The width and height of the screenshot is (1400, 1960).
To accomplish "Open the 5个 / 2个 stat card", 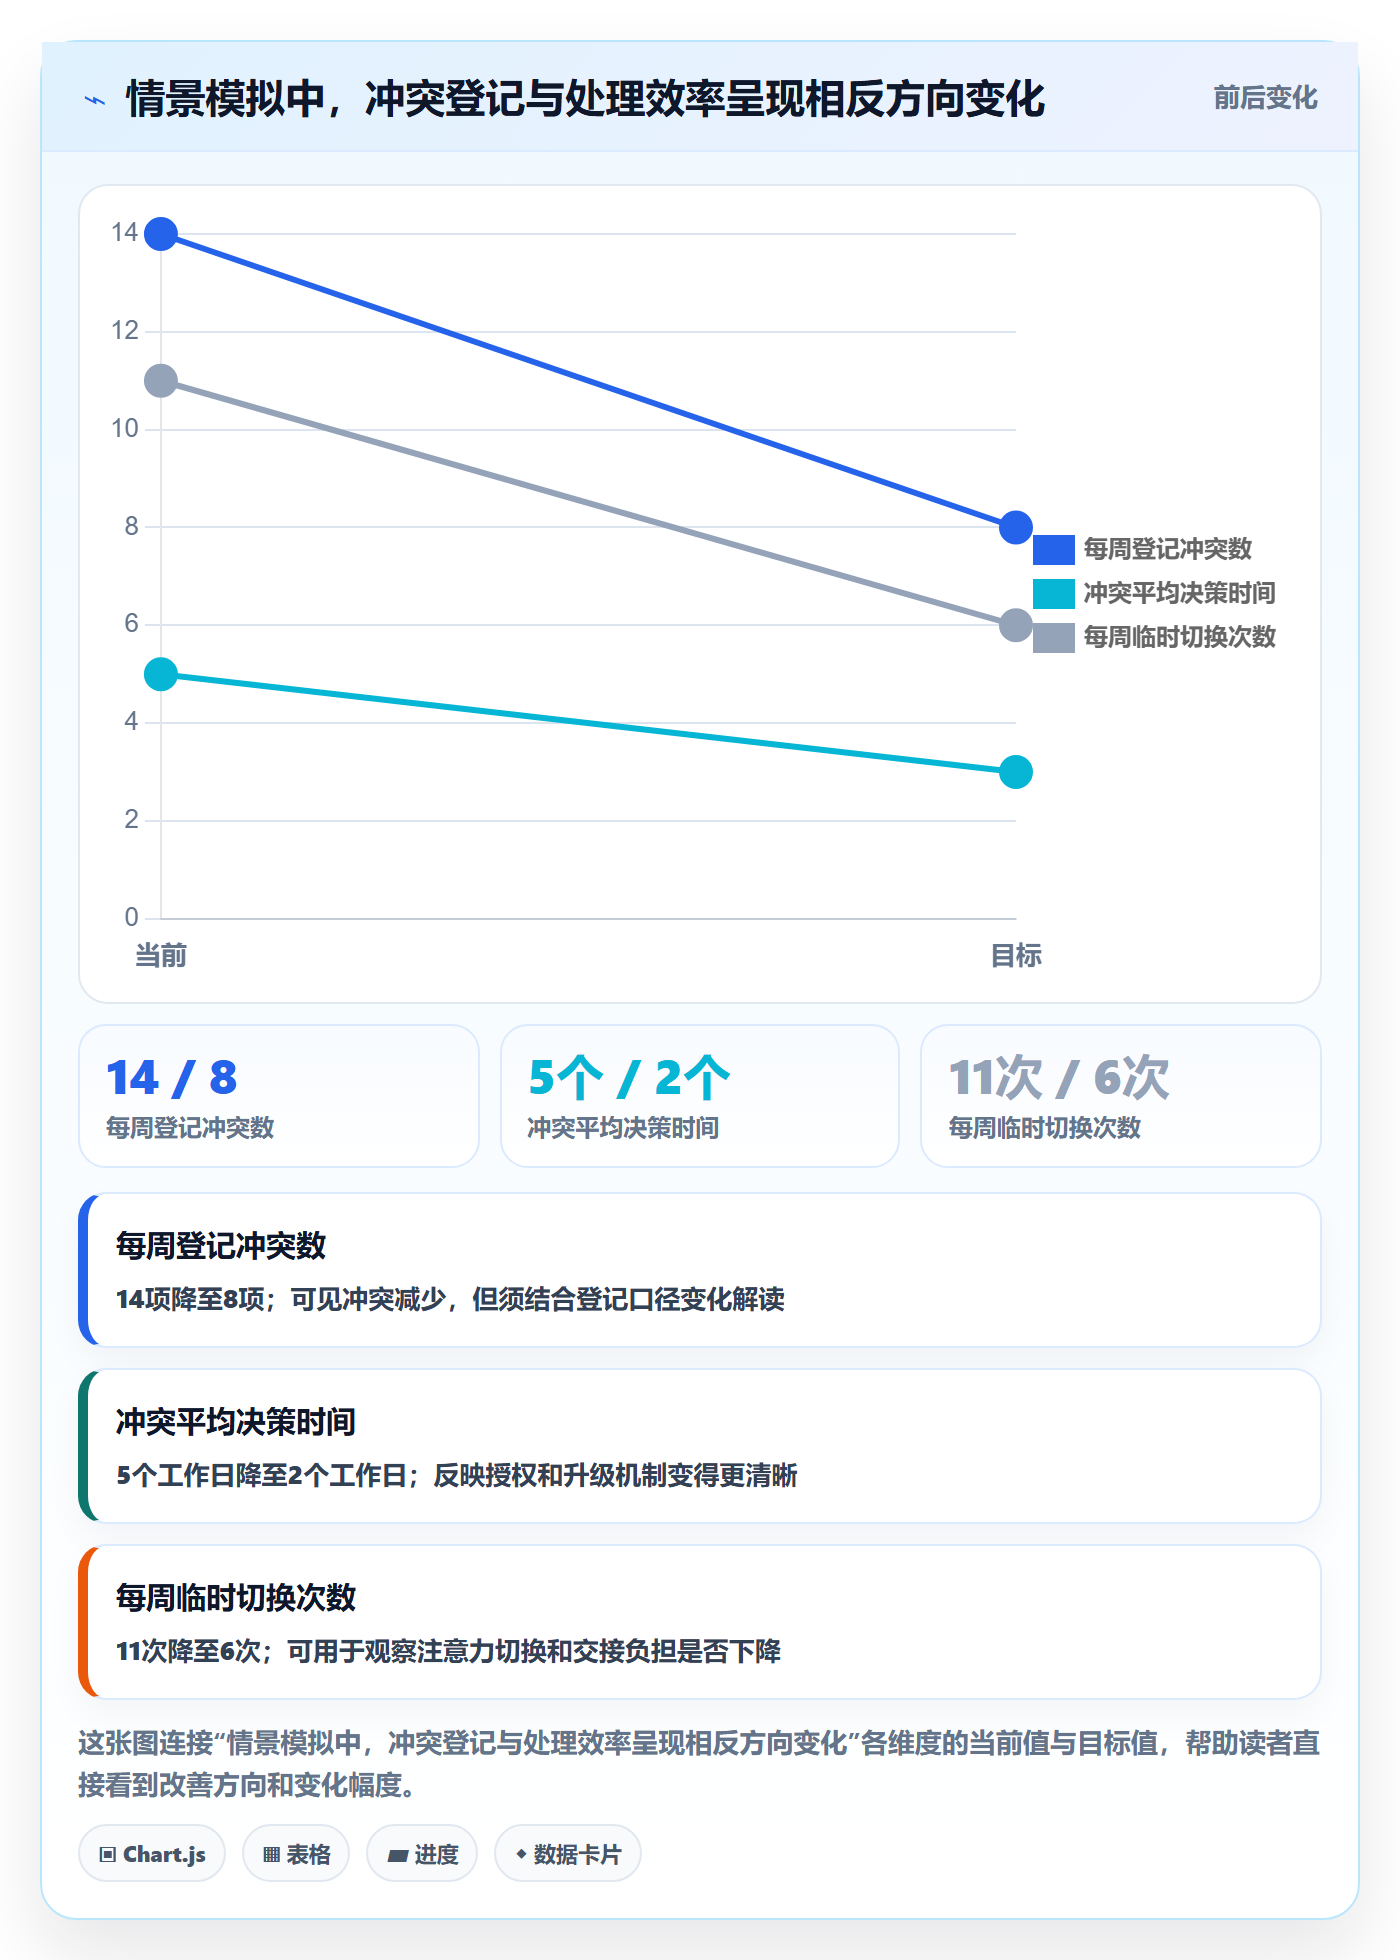I will (700, 1096).
